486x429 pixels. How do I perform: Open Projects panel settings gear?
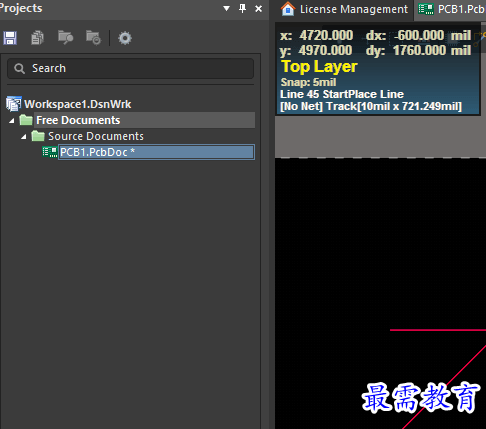click(125, 38)
